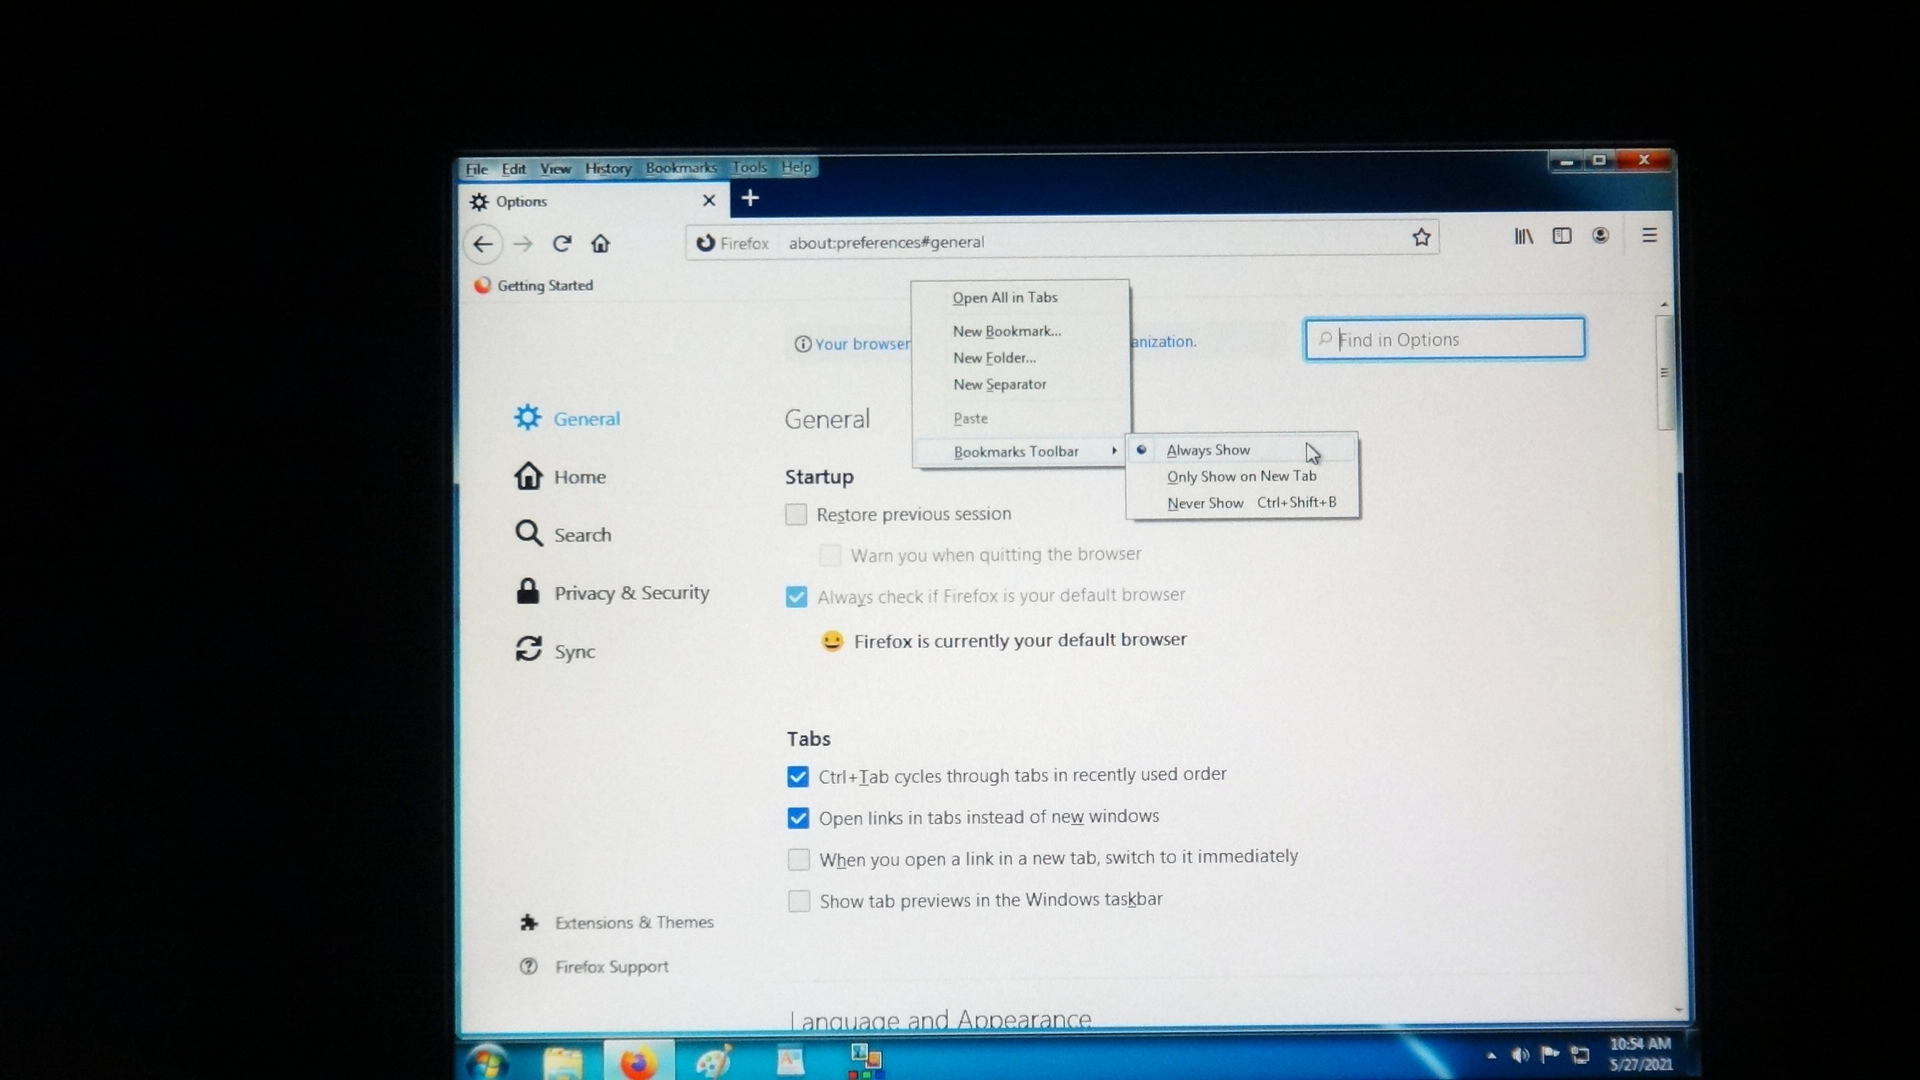Viewport: 1920px width, 1080px height.
Task: Click the info icon beside Your browser
Action: (802, 344)
